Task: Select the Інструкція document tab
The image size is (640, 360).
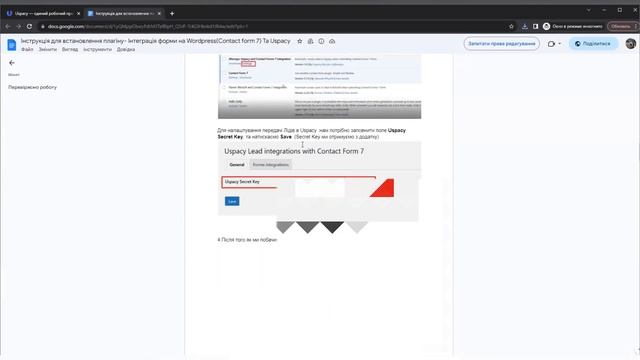Action: click(124, 13)
